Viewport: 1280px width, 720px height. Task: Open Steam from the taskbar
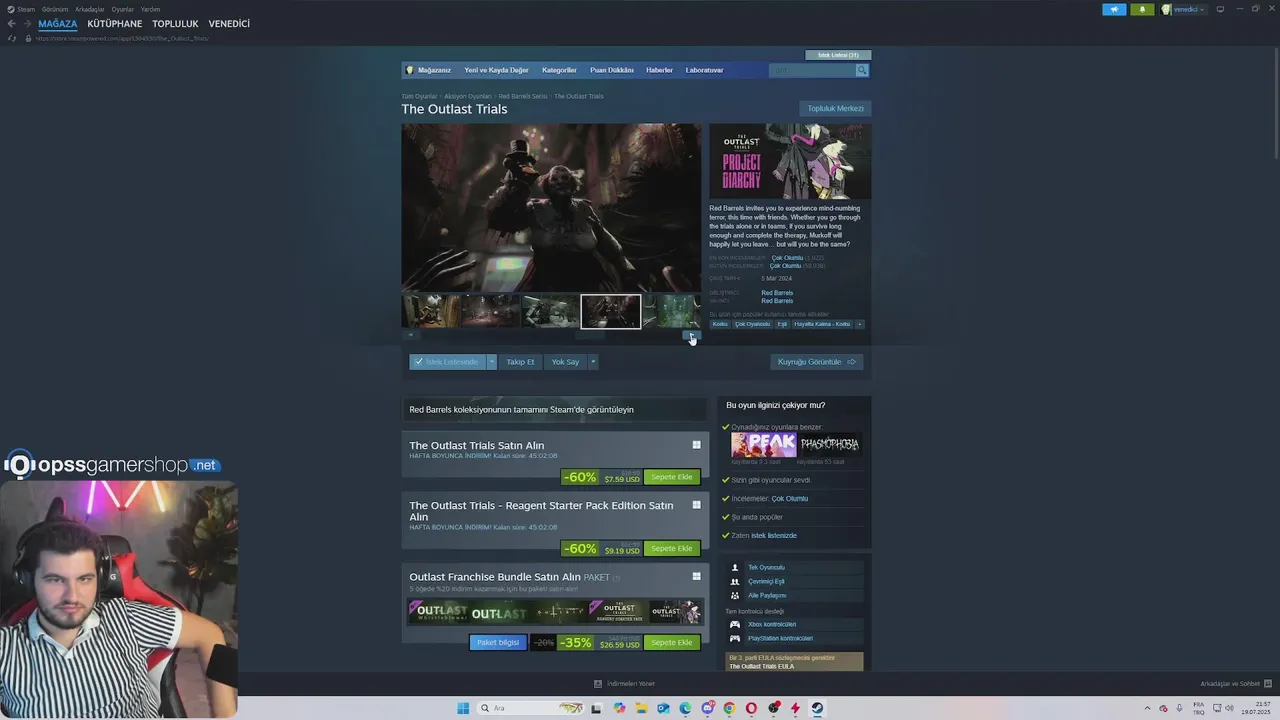coord(817,708)
